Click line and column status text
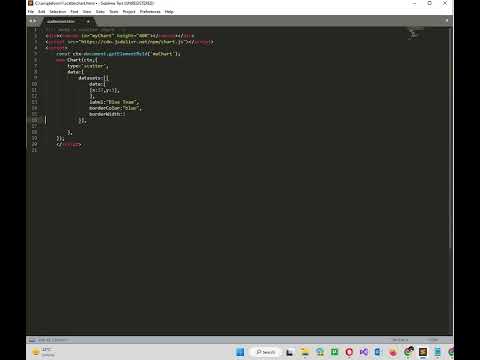Image resolution: width=480 pixels, height=360 pixels. (x=53, y=340)
